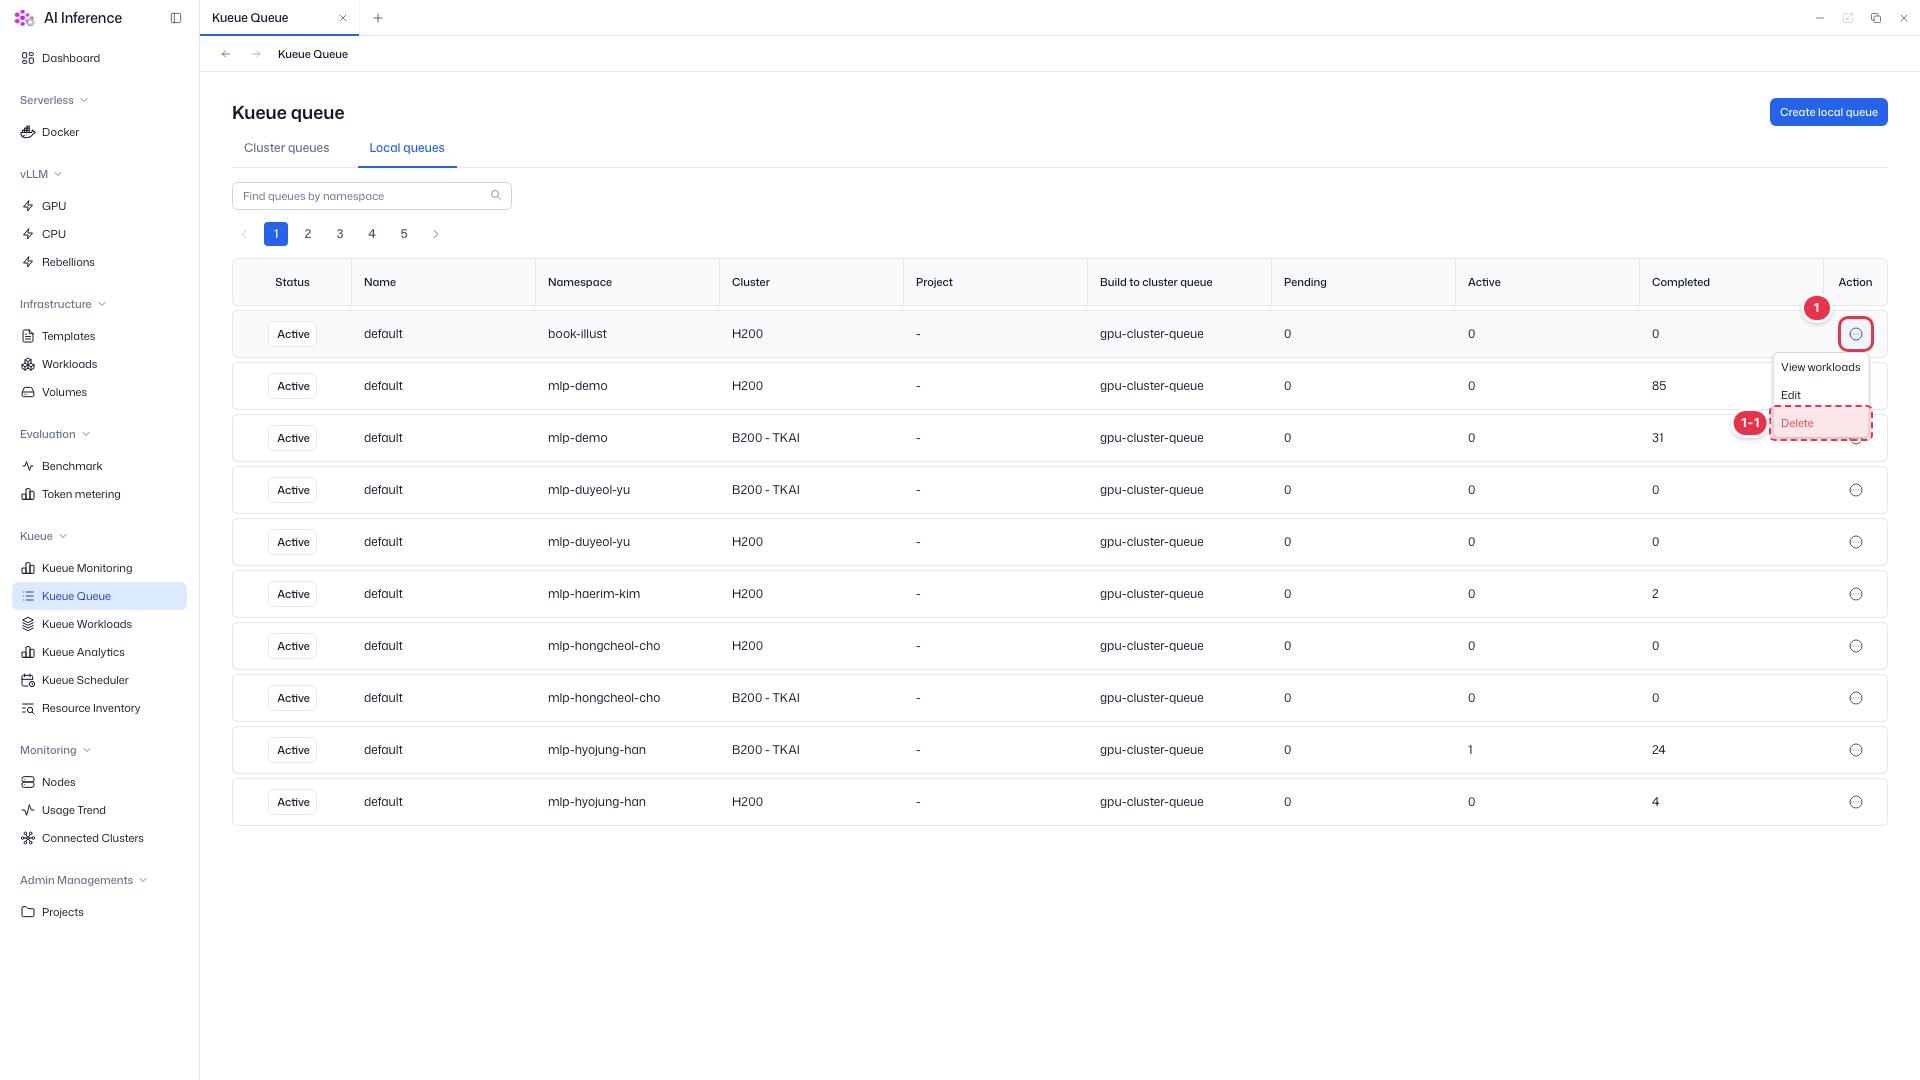Choose View workloads from action menu
Image resolution: width=1920 pixels, height=1080 pixels.
tap(1820, 367)
